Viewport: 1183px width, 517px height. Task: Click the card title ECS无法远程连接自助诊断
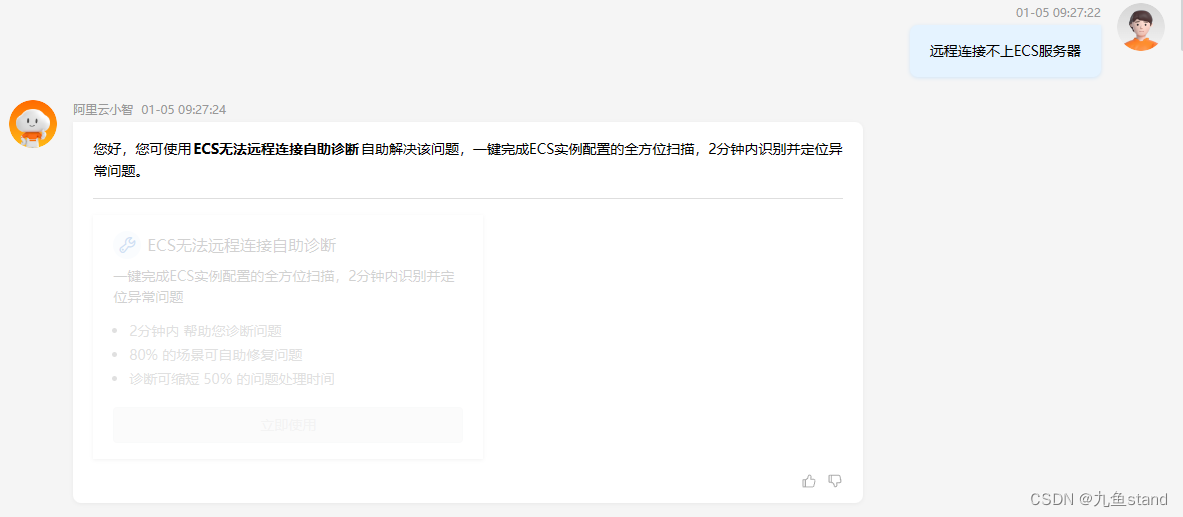click(242, 245)
